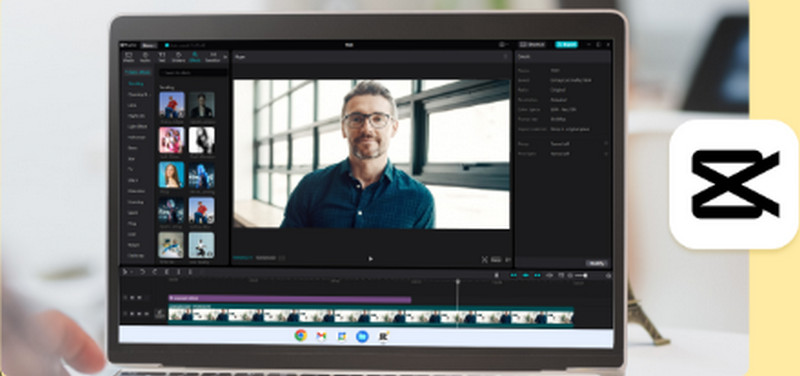The width and height of the screenshot is (800, 376).
Task: Toggle the full-screen preview icon under the player
Action: [484, 260]
